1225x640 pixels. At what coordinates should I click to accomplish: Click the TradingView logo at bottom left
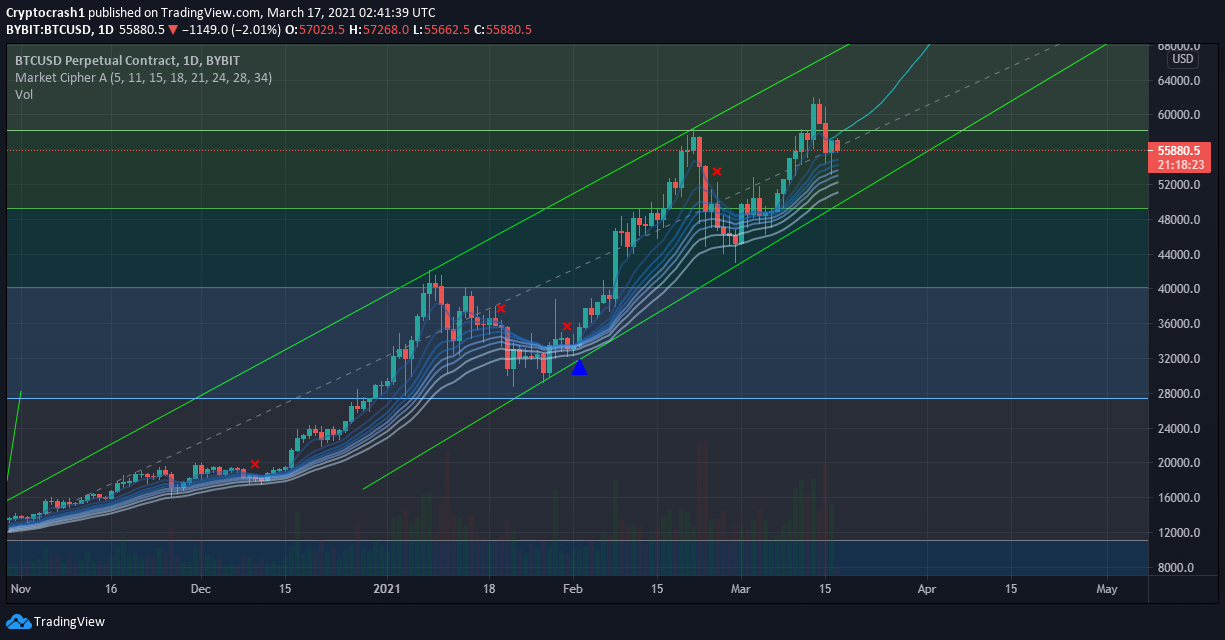point(56,622)
